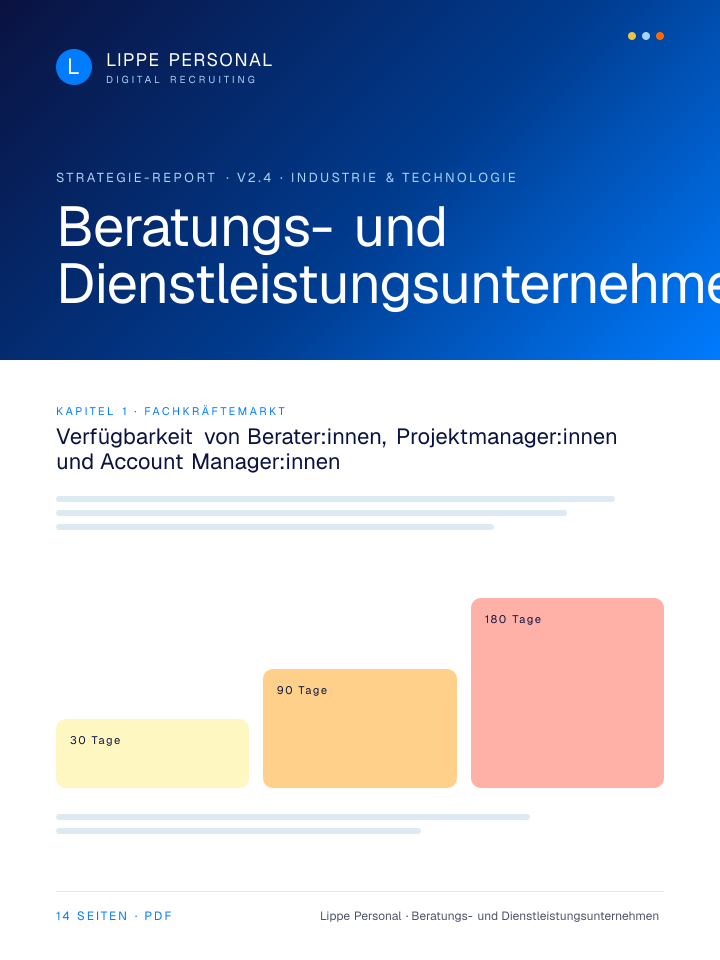
Task: Click the light blue middle dot
Action: (646, 36)
